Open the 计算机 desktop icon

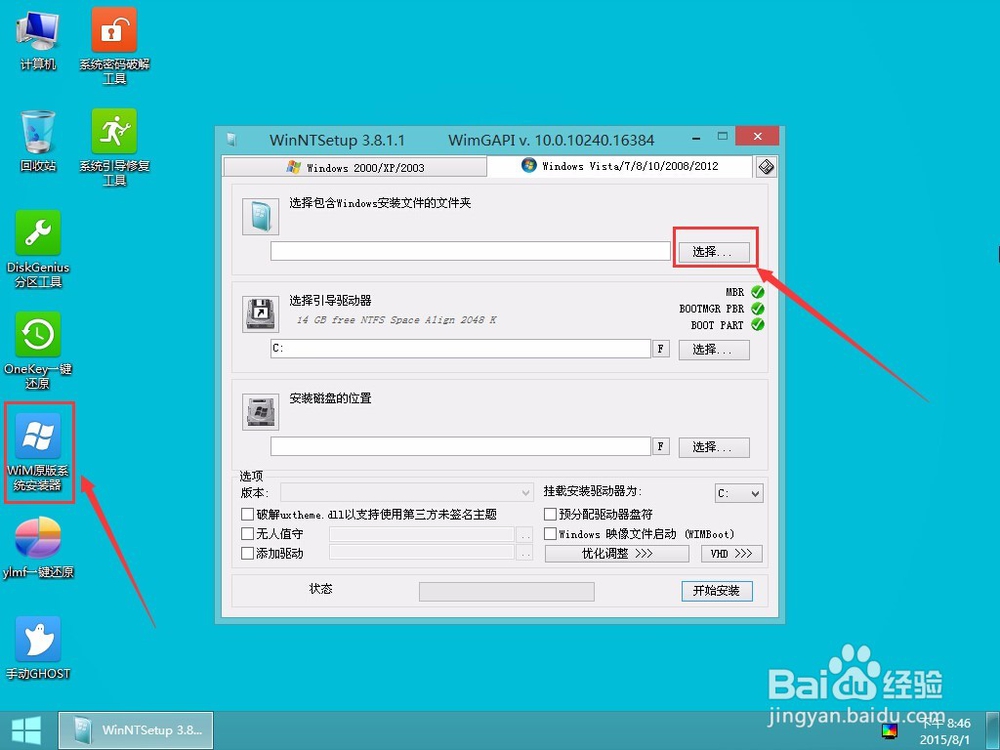click(38, 41)
